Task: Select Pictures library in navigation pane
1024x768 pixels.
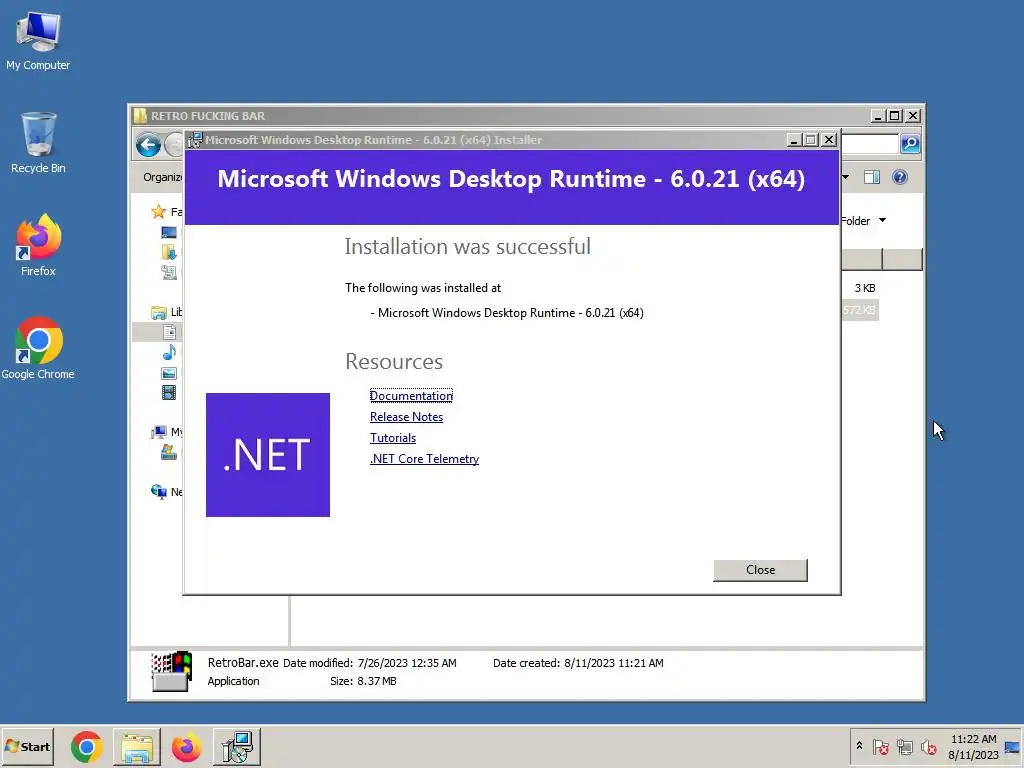Action: 169,373
